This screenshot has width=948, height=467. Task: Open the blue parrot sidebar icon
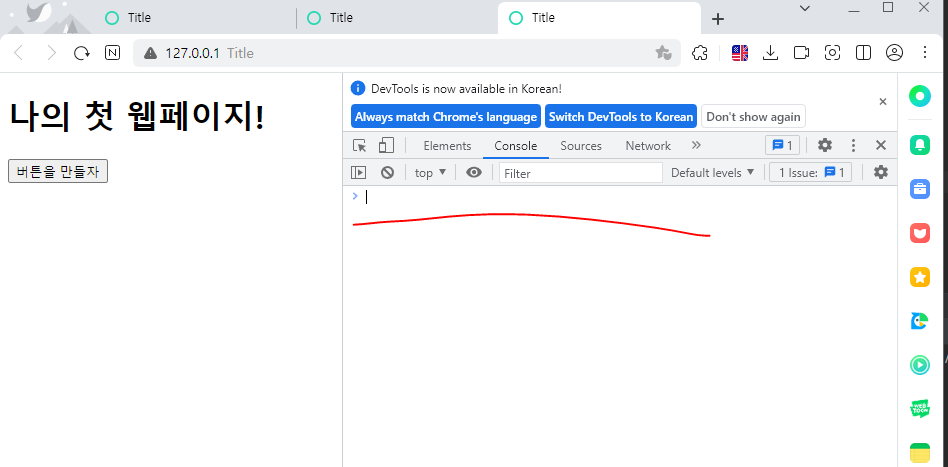point(920,321)
